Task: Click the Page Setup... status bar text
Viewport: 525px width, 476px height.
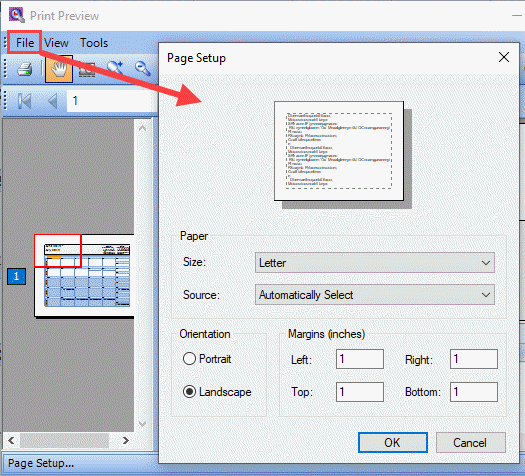Action: (41, 463)
